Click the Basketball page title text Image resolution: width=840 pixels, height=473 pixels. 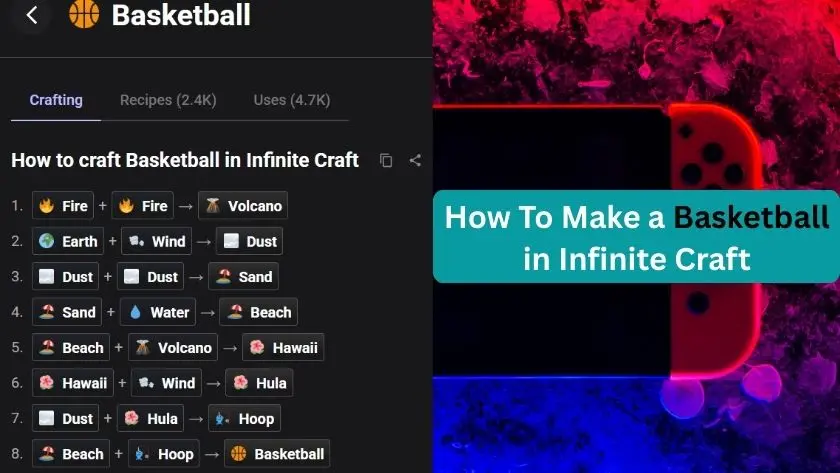coord(181,15)
